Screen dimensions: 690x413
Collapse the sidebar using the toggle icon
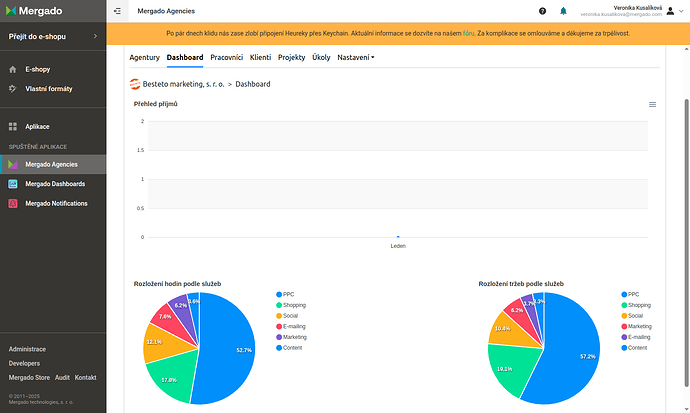pos(117,11)
